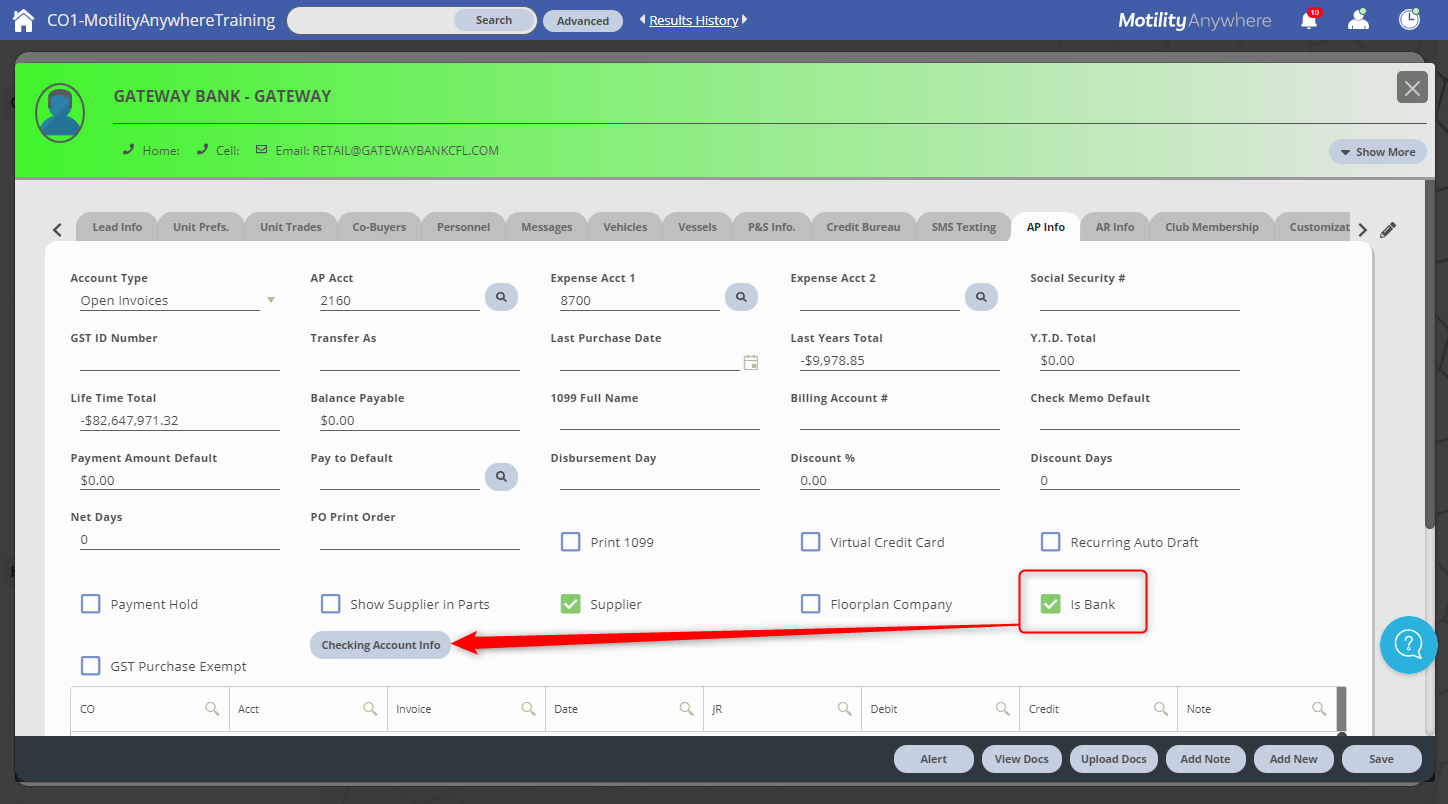Screen dimensions: 1448x804
Task: Enable Virtual Credit Card checkbox
Action: [810, 542]
